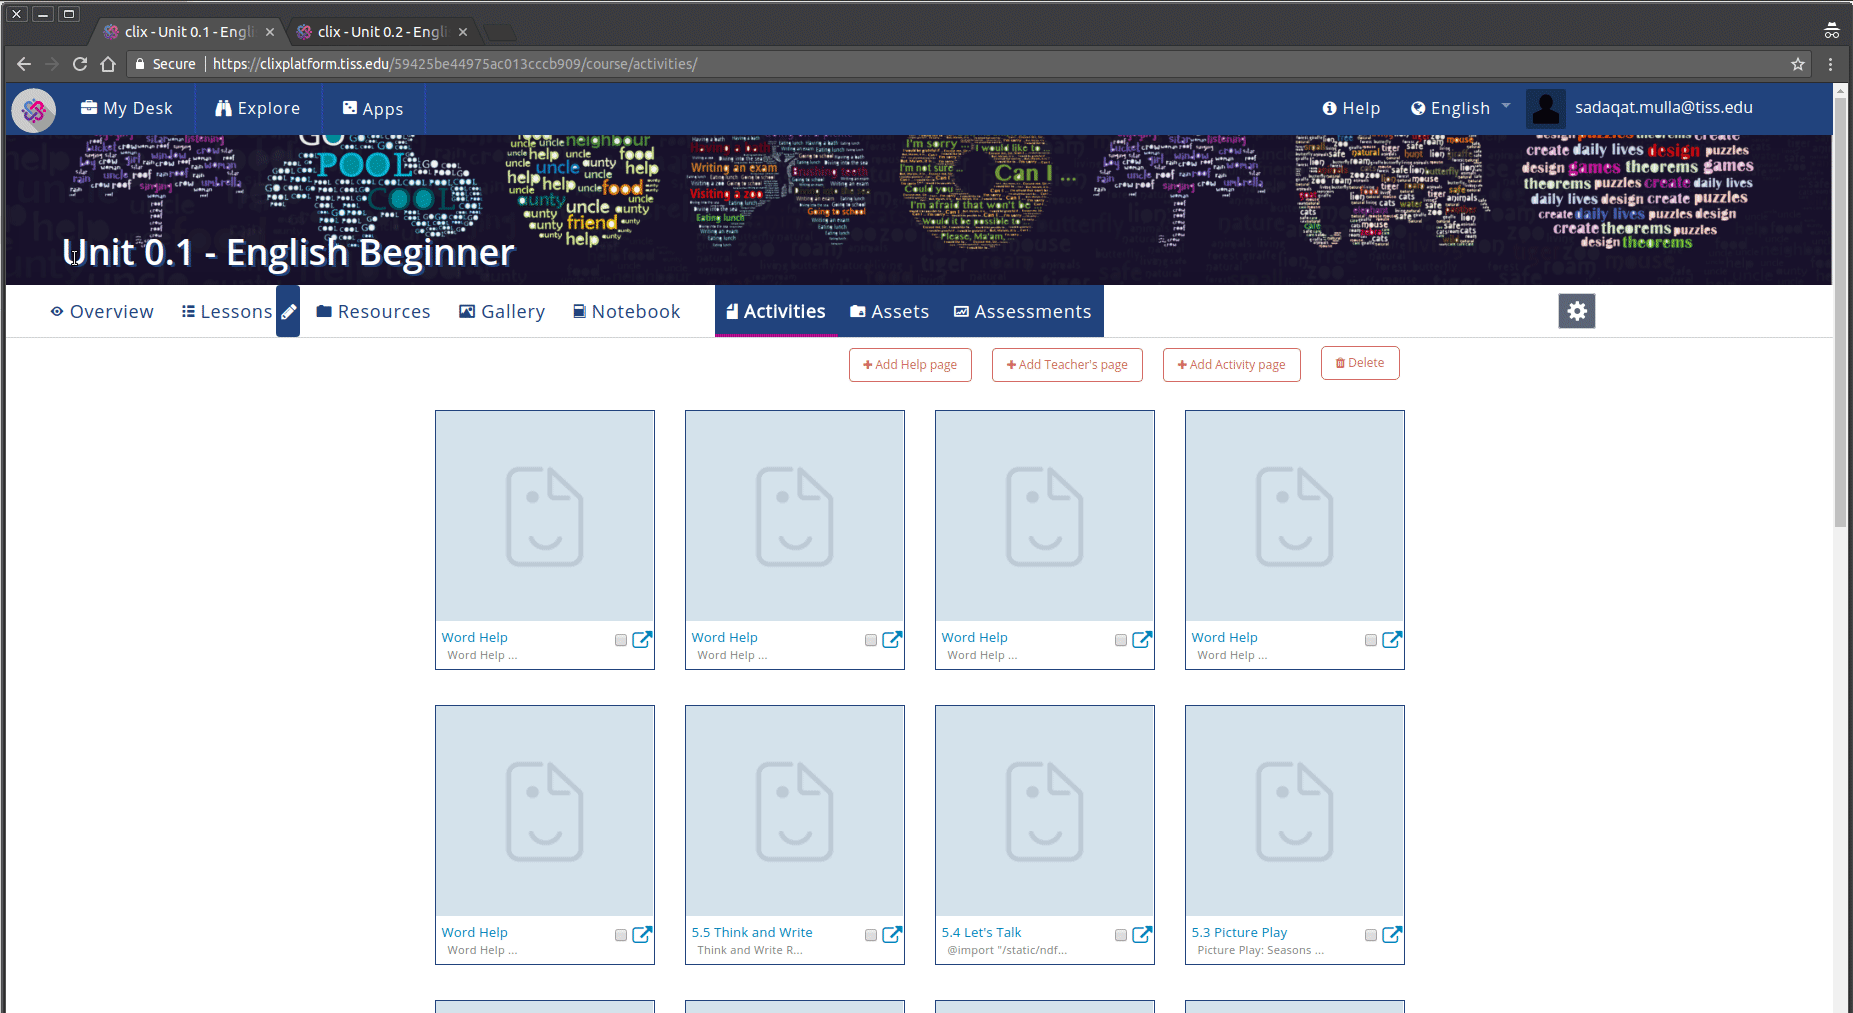
Task: Click the user profile avatar icon
Action: [x=1545, y=108]
